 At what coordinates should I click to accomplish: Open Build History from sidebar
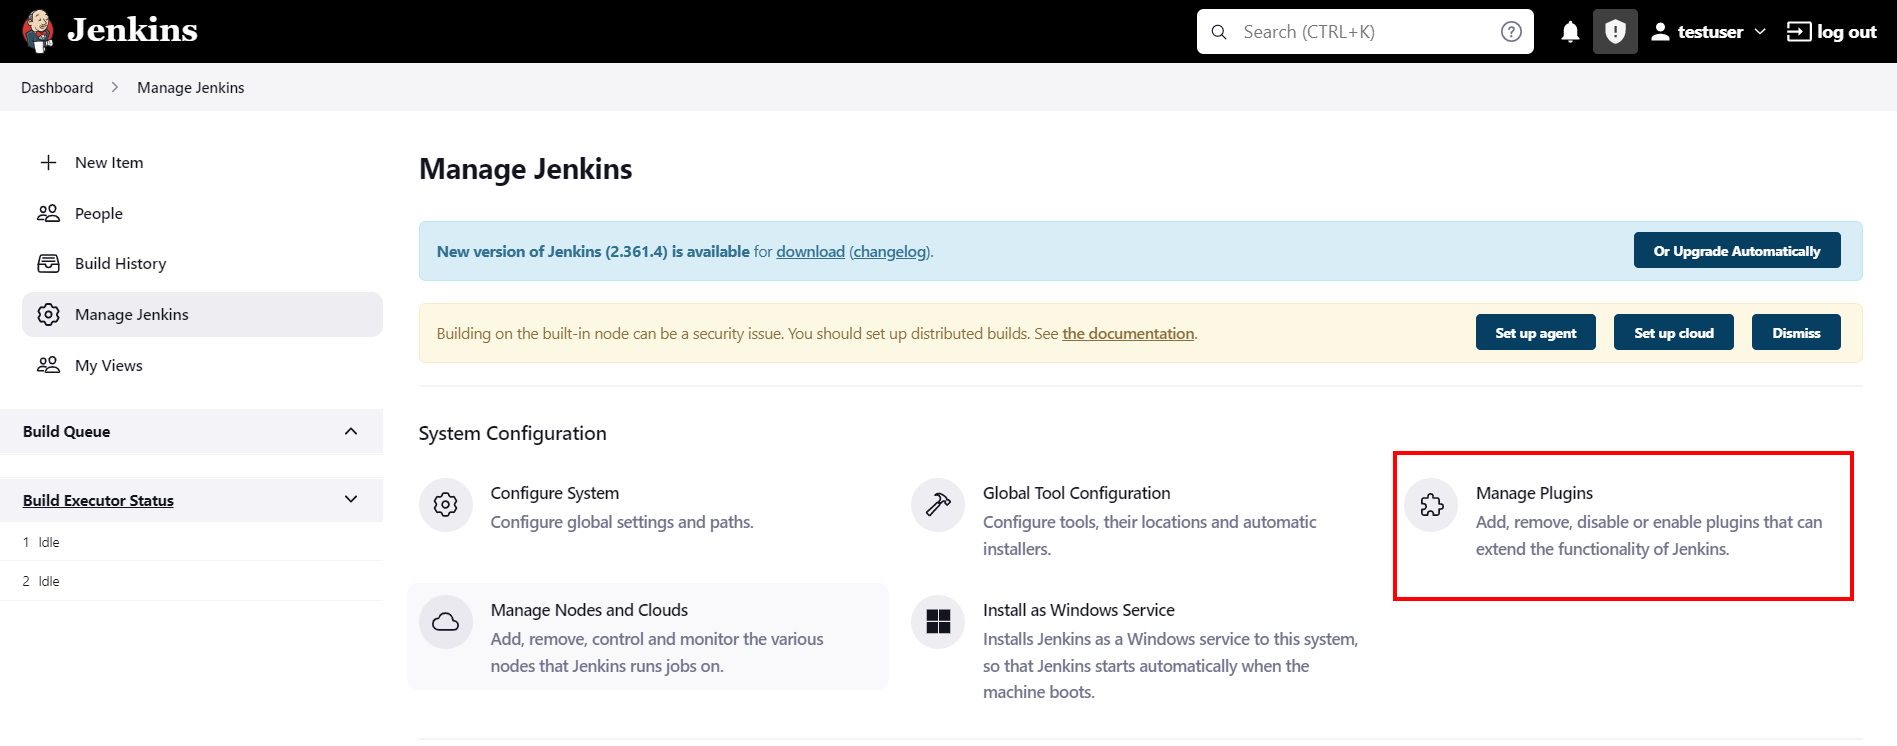(121, 263)
